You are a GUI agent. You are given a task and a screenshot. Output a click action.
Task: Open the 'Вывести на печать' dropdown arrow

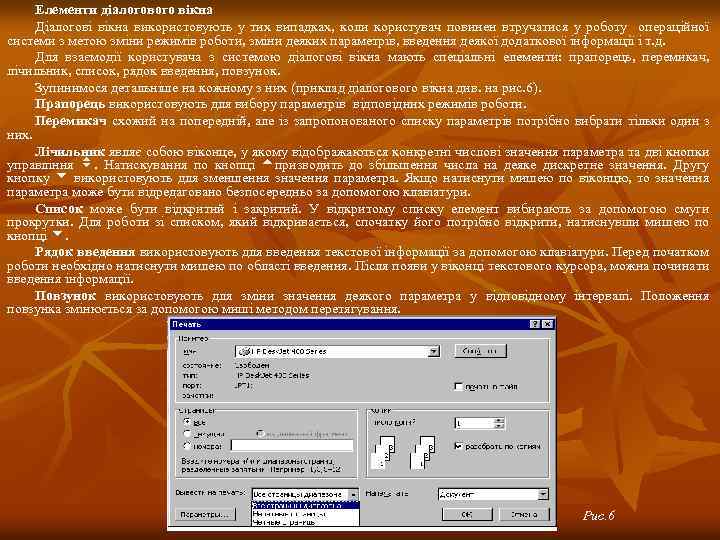point(353,495)
